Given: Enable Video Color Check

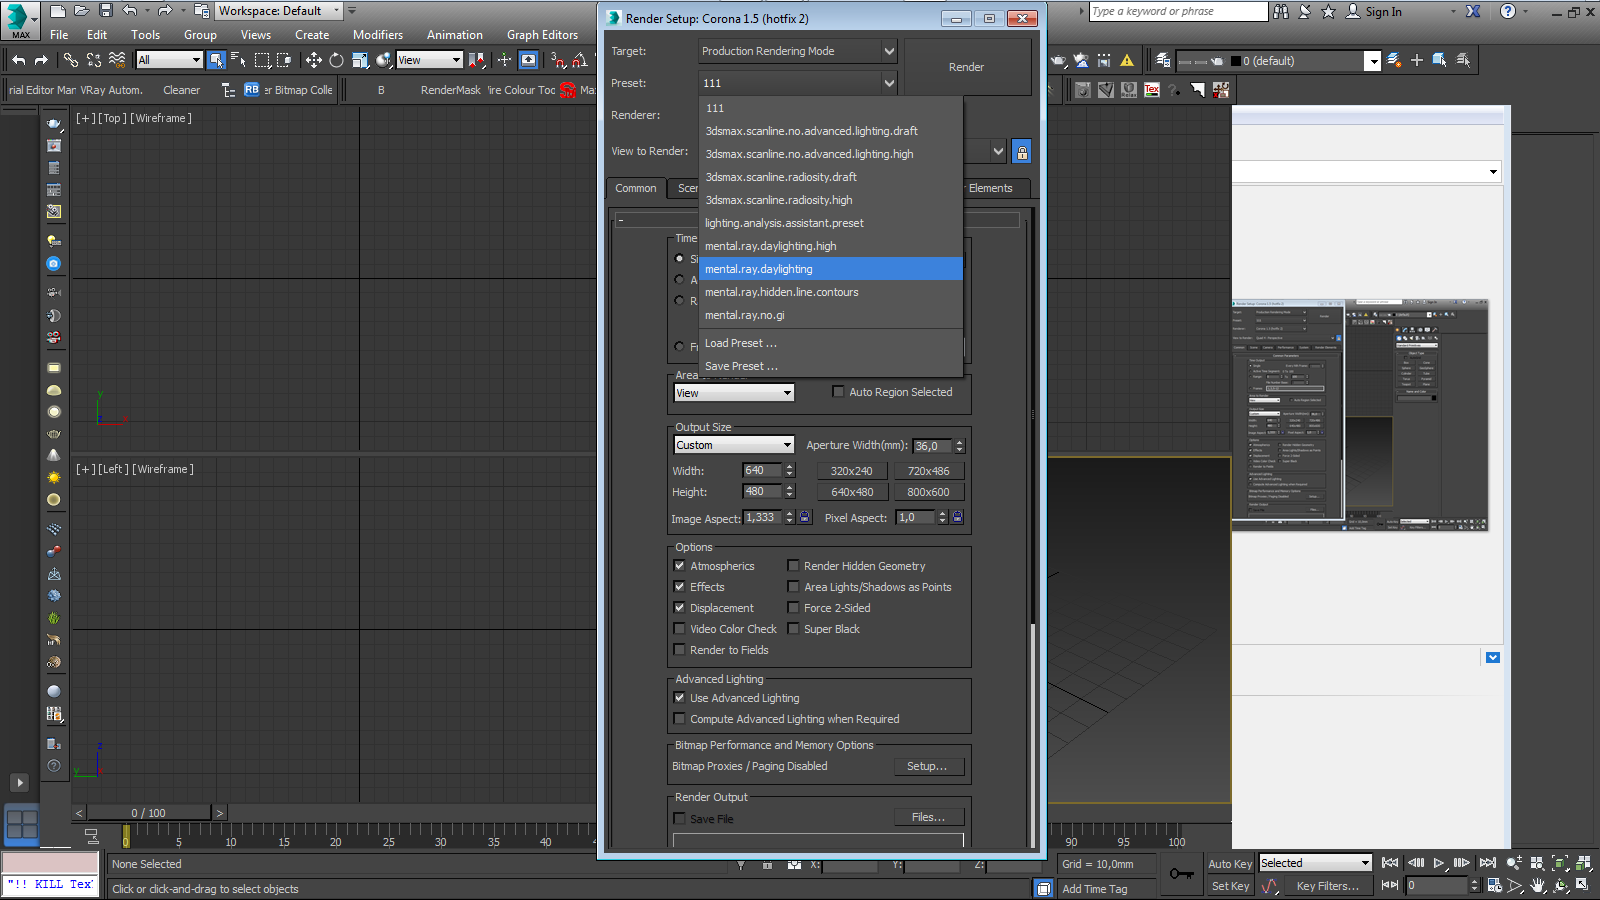Looking at the screenshot, I should coord(680,629).
